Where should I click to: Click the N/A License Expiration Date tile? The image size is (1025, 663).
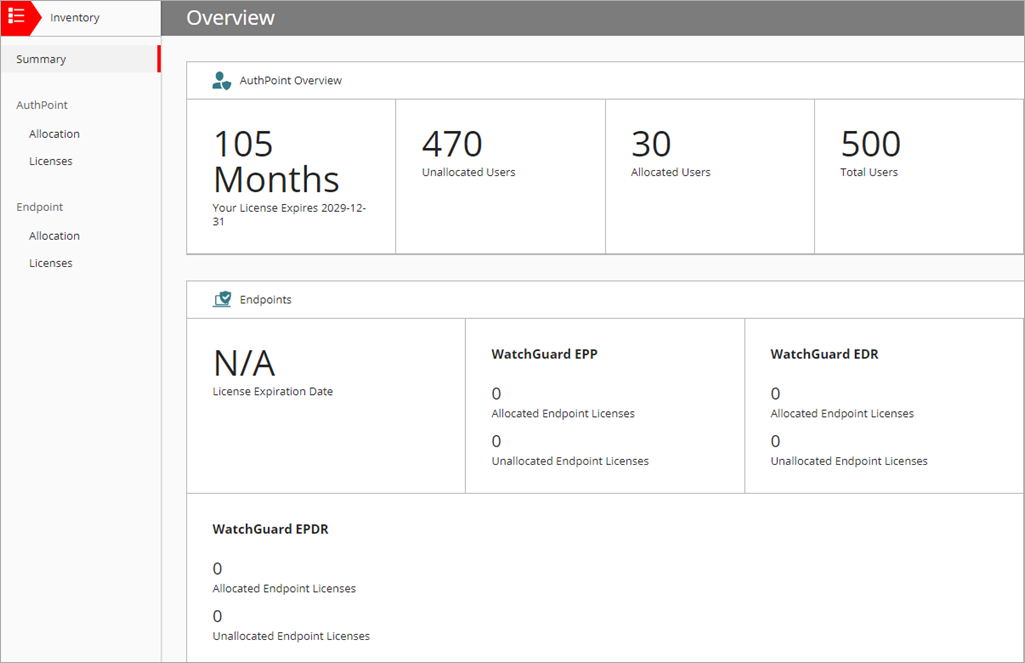pos(325,405)
